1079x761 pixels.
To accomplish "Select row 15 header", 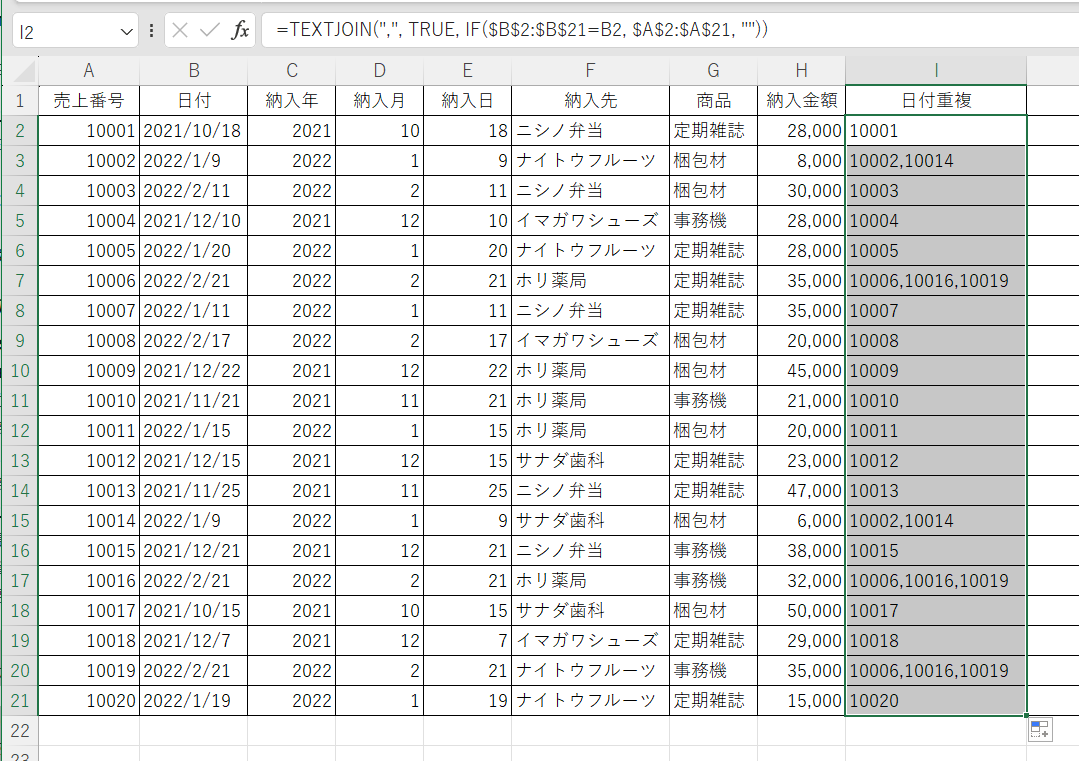I will point(20,521).
